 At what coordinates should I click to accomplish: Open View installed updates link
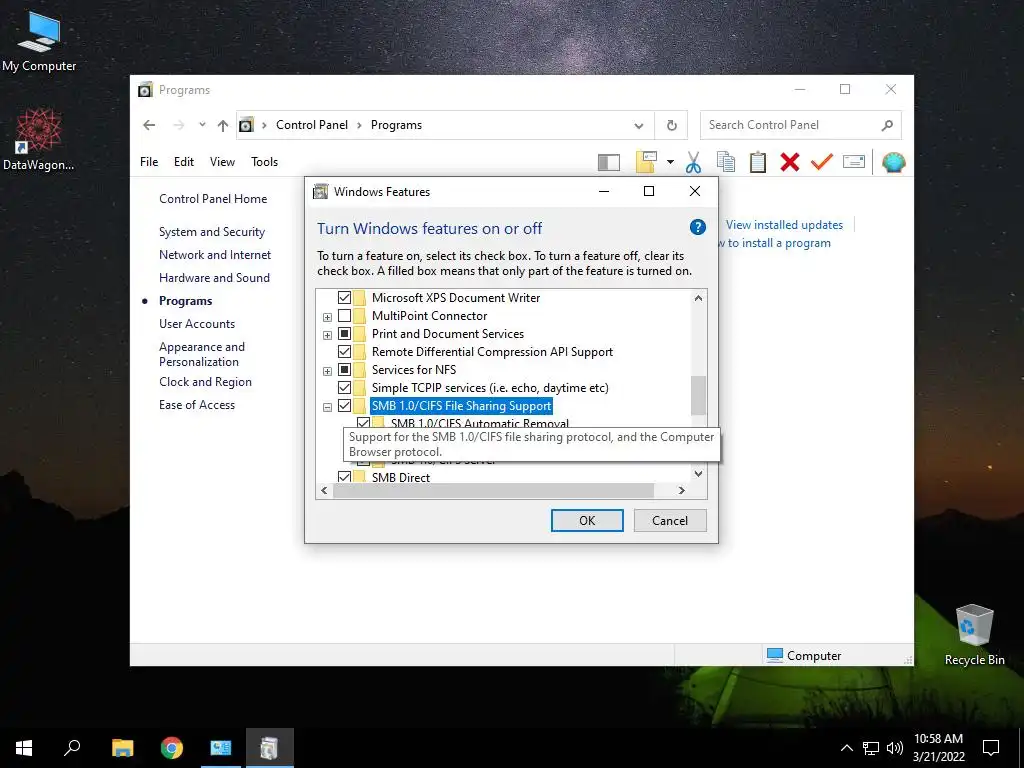(x=784, y=225)
